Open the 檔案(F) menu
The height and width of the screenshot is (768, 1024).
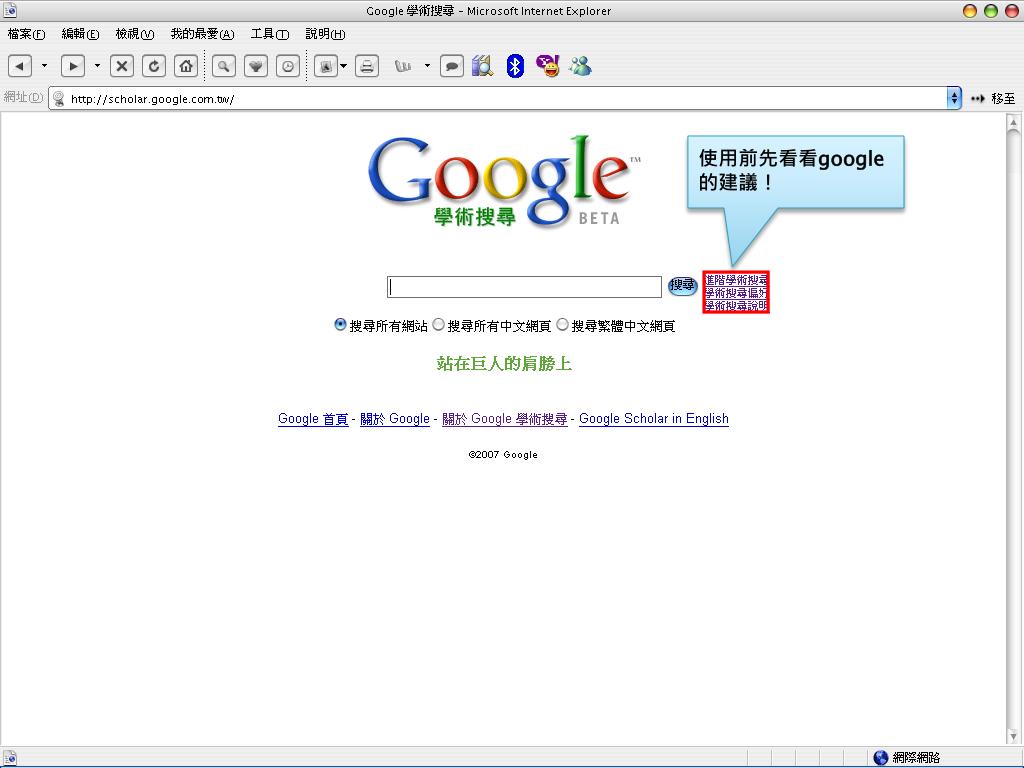click(x=26, y=34)
